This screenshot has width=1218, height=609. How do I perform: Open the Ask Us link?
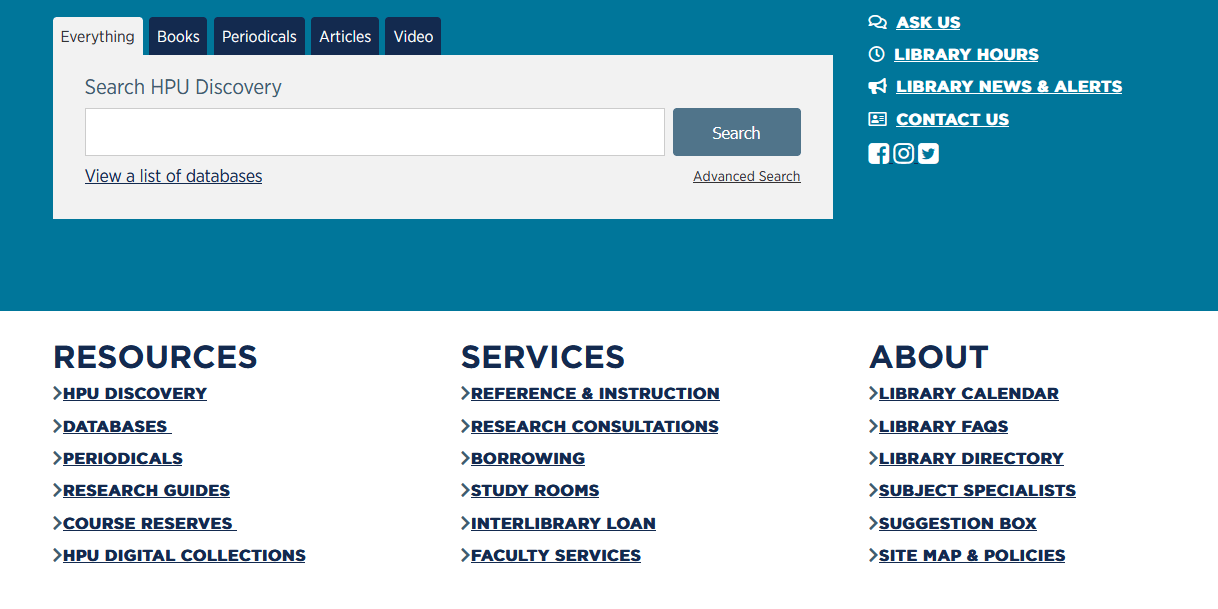[928, 22]
